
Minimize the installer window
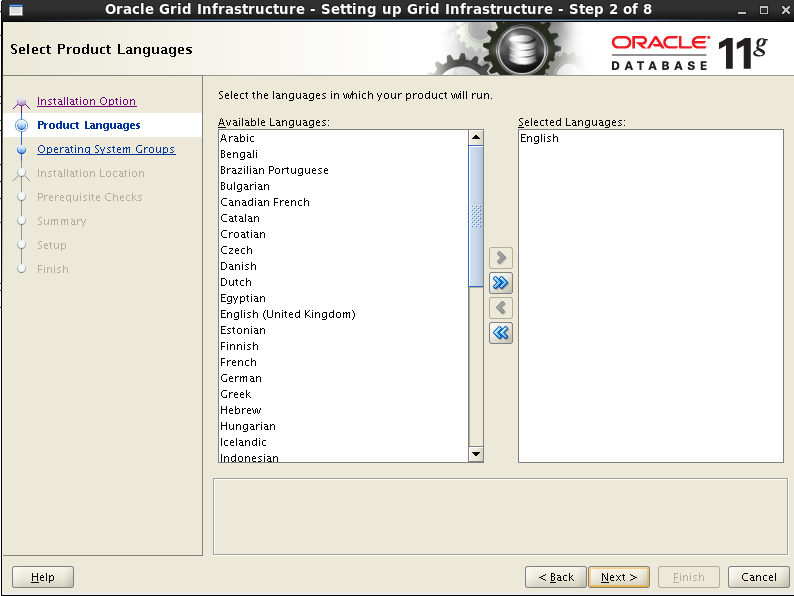click(x=742, y=10)
